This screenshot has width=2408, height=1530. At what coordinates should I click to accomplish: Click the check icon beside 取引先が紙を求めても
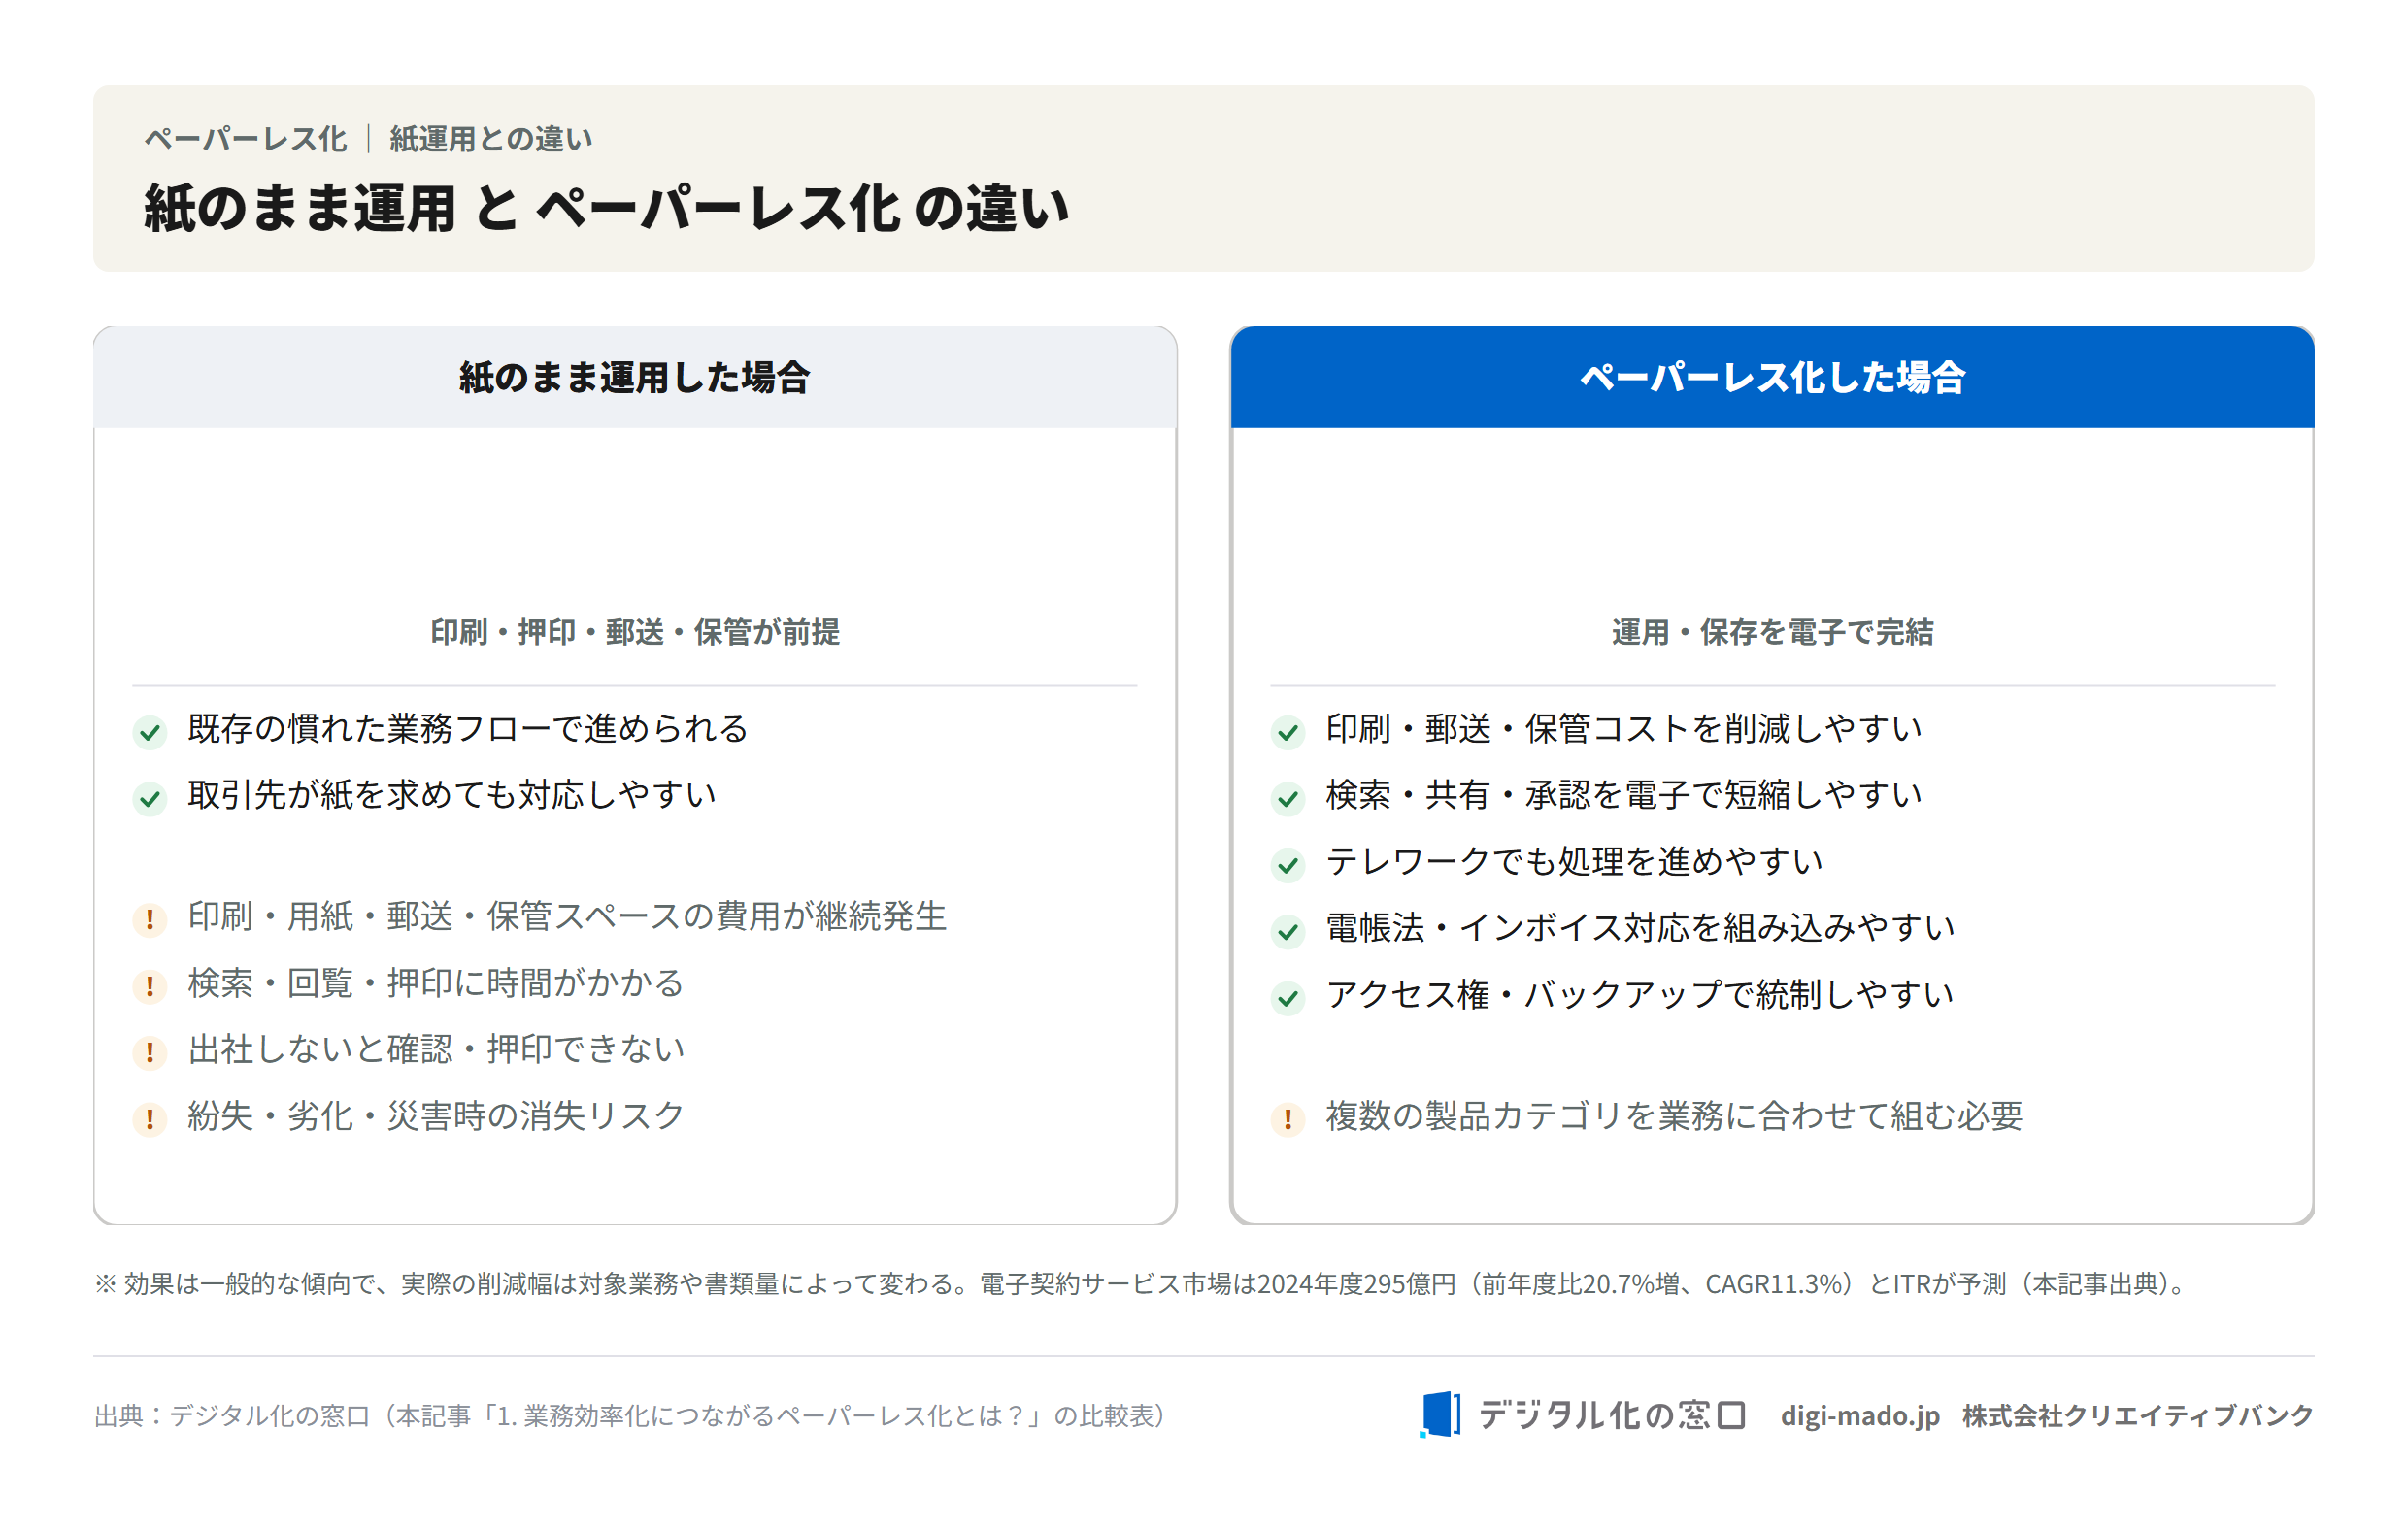pos(150,799)
